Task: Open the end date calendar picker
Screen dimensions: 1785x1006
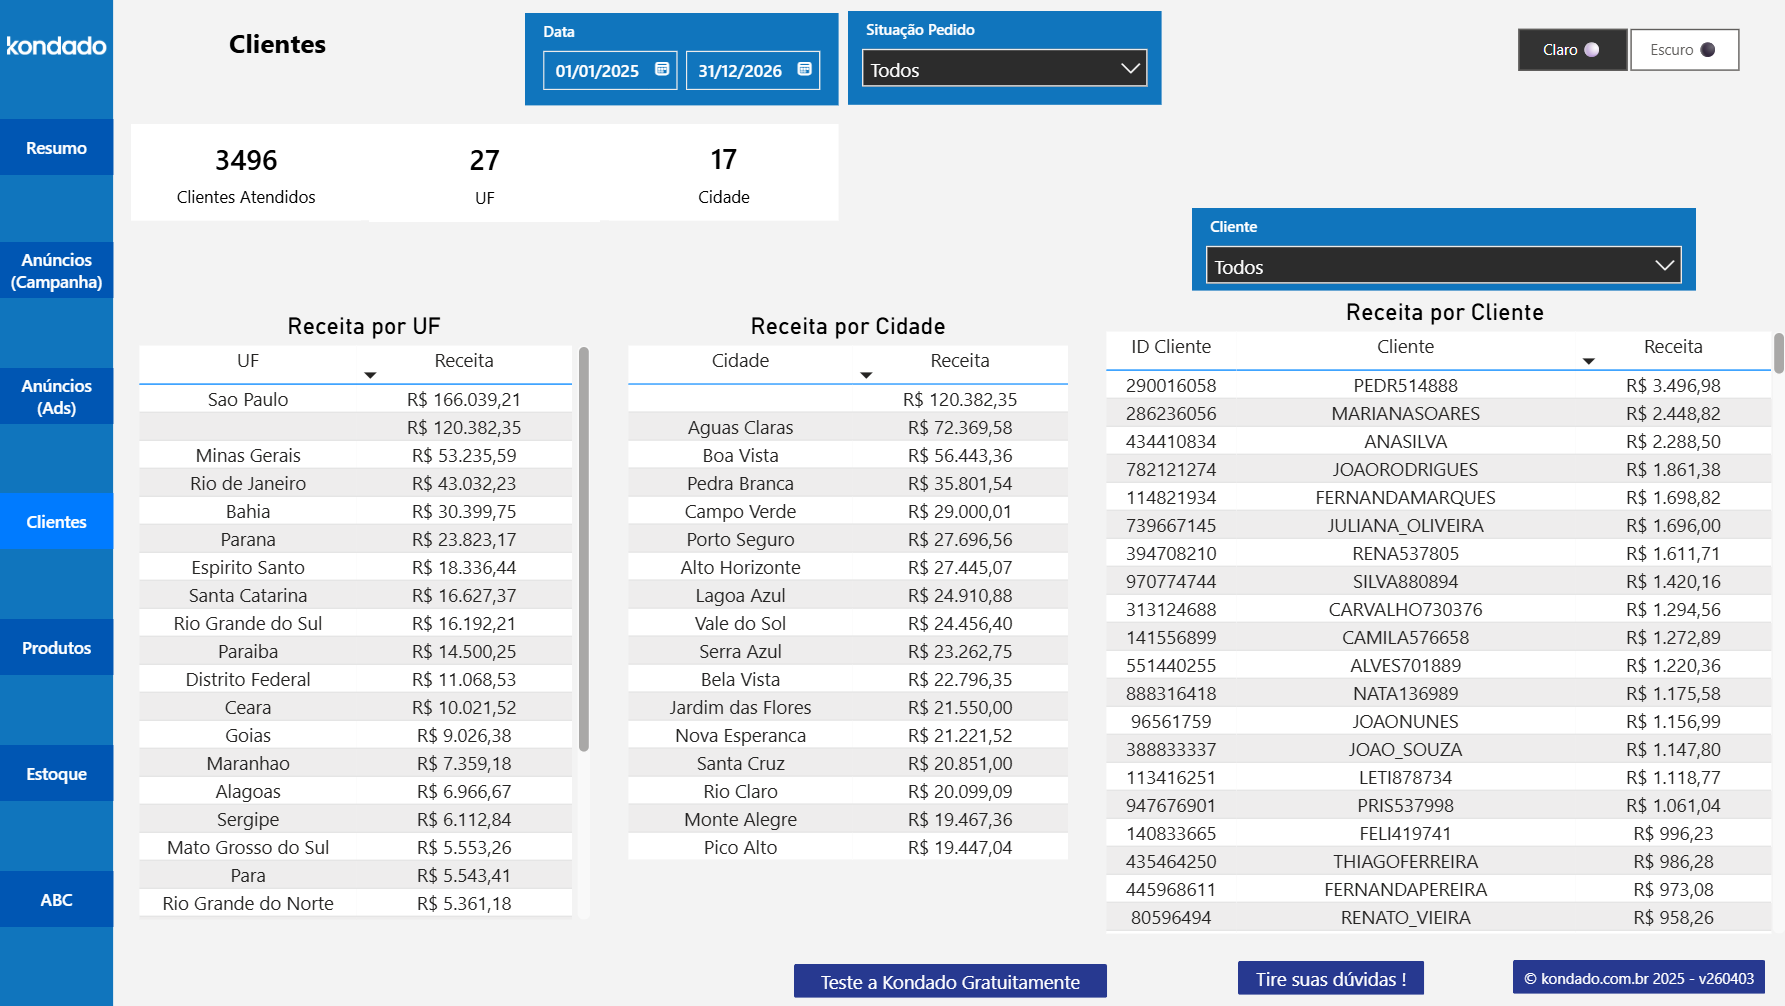Action: point(805,70)
